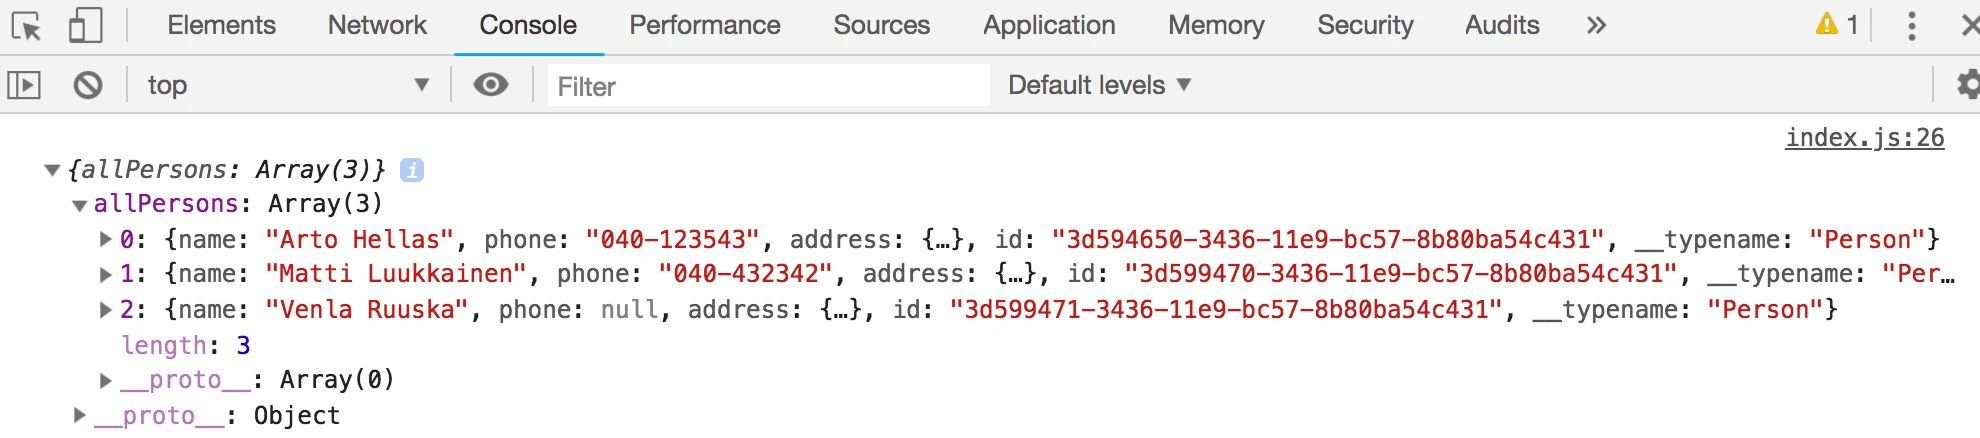Activate the inspect element picker icon
This screenshot has width=1980, height=438.
[x=27, y=25]
